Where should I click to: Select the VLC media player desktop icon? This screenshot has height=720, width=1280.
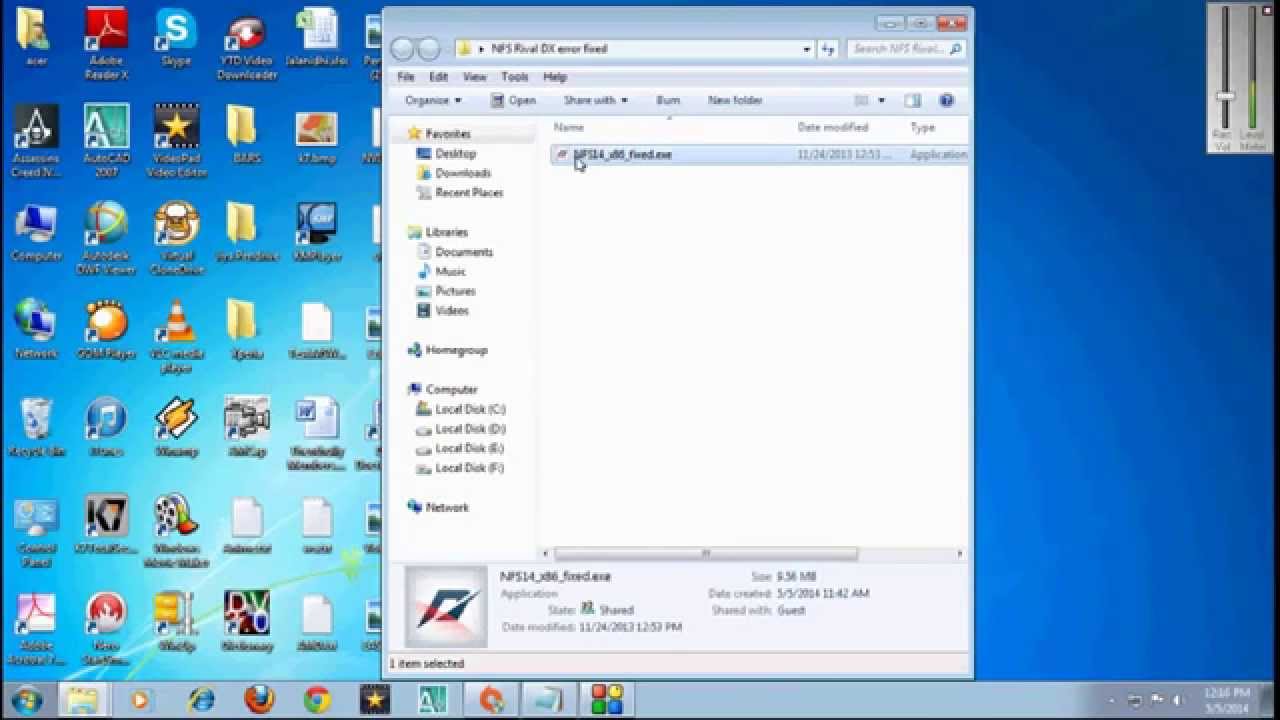coord(176,335)
